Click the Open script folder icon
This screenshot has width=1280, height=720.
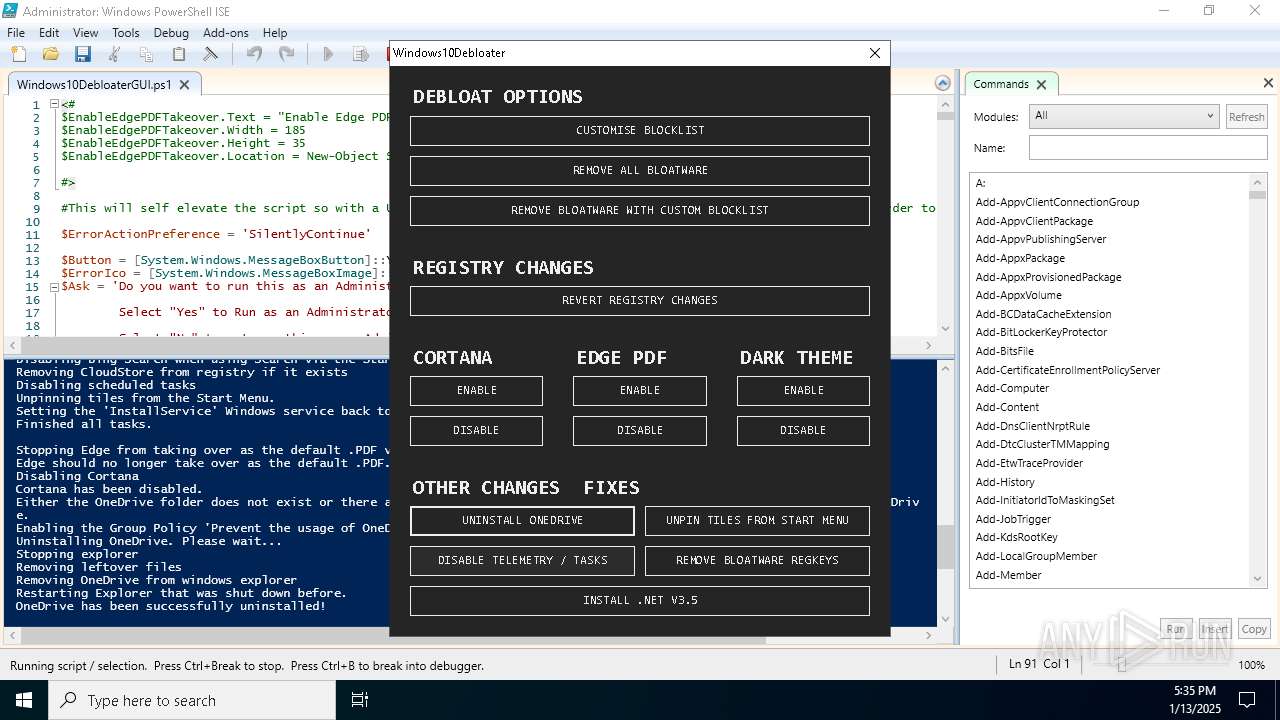[50, 54]
